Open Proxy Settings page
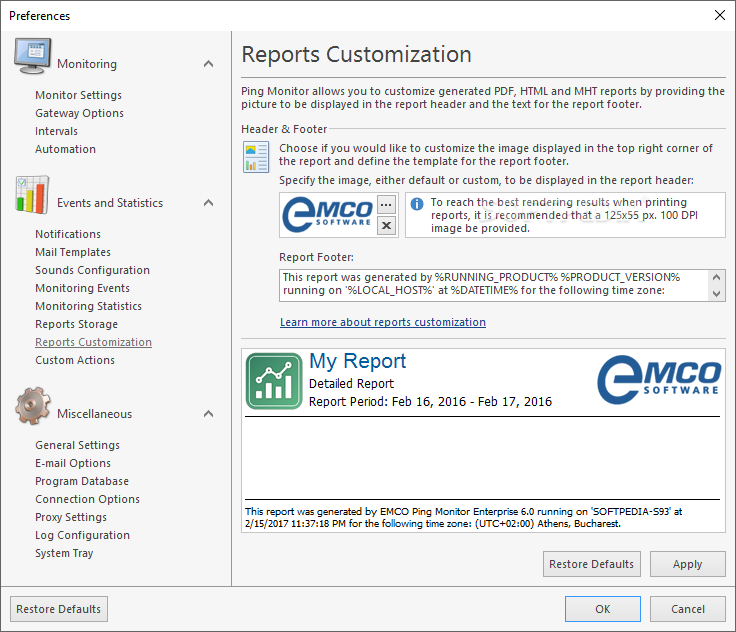Image resolution: width=736 pixels, height=632 pixels. click(71, 517)
